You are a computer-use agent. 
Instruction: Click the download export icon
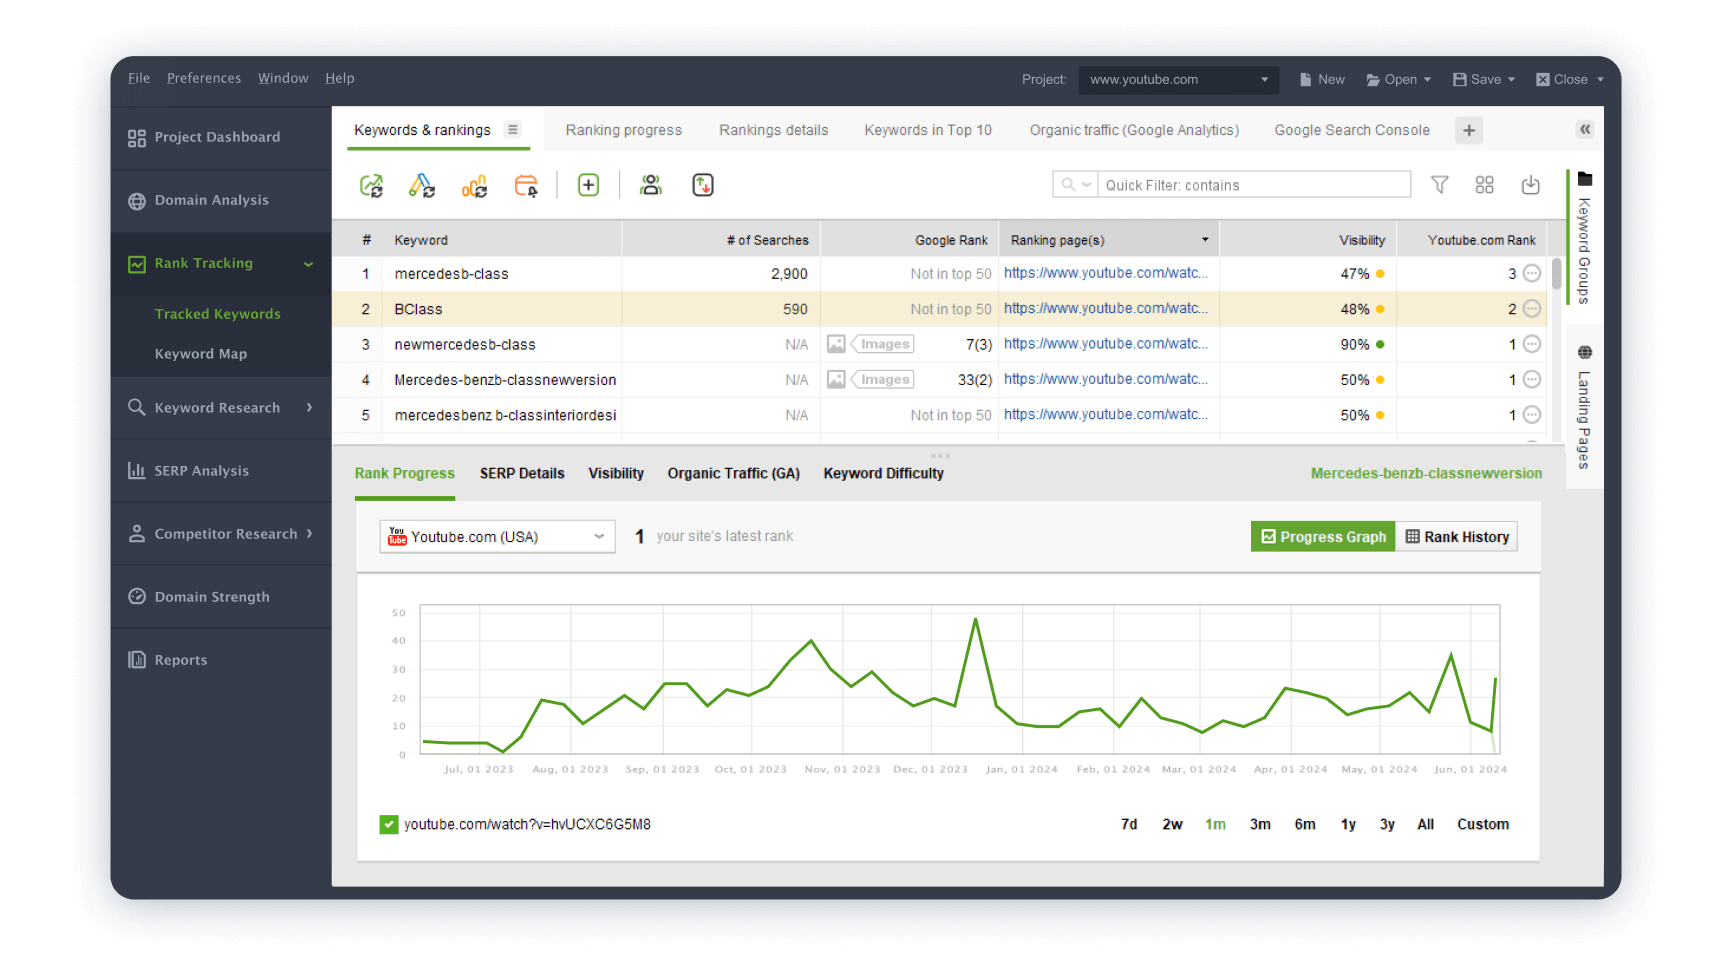tap(1530, 185)
